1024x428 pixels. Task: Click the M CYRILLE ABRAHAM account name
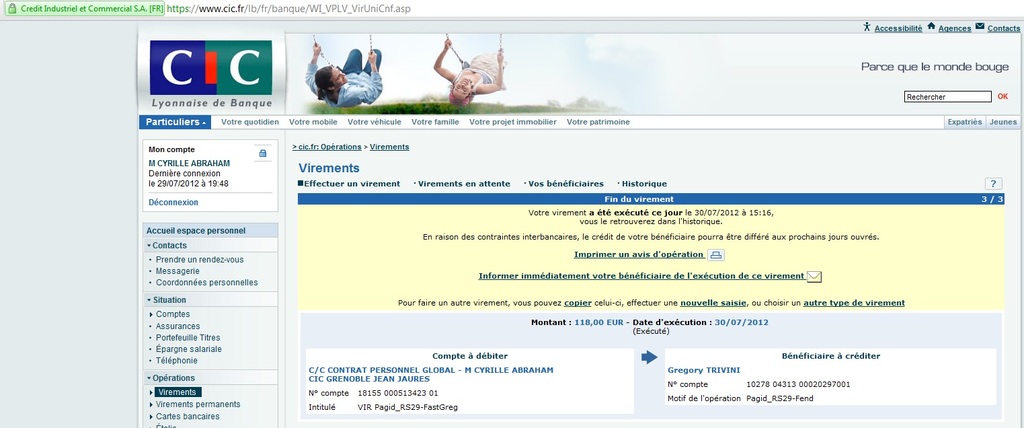[x=189, y=163]
